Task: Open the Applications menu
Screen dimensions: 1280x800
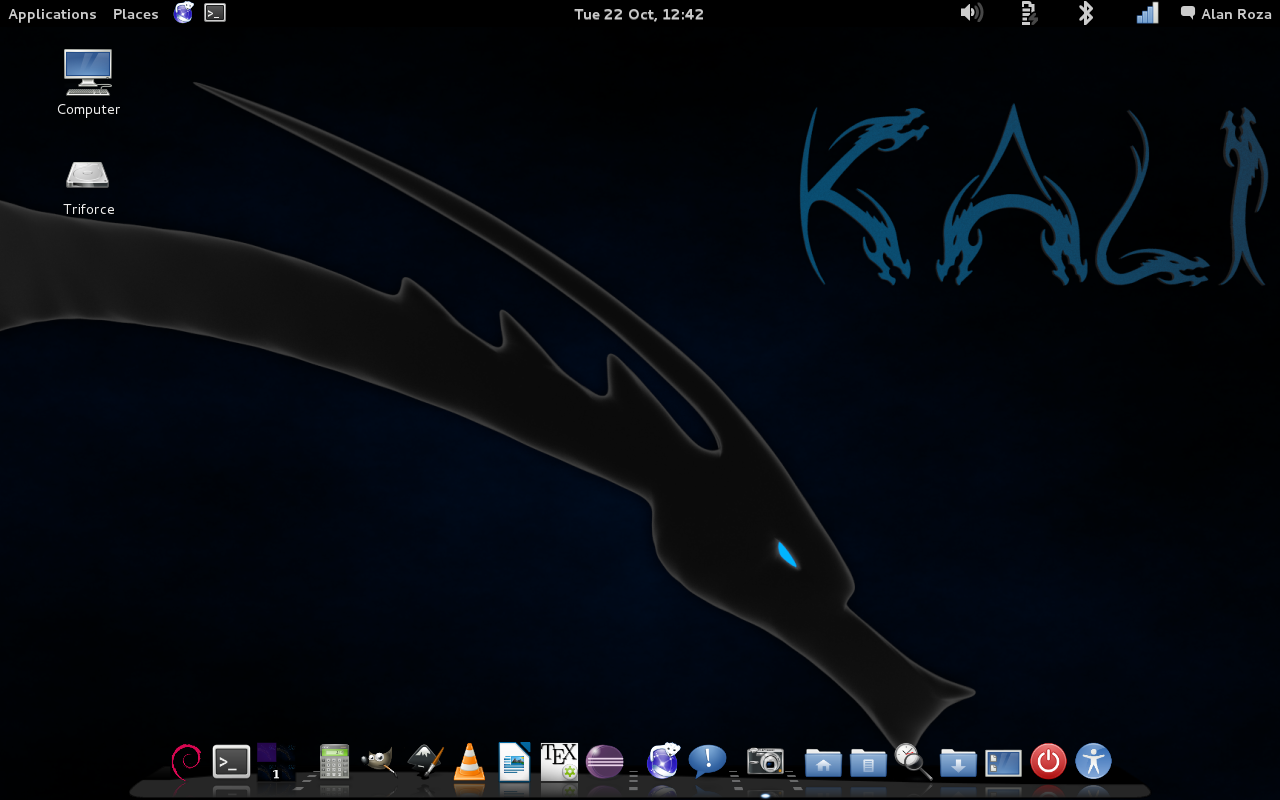Action: (52, 14)
